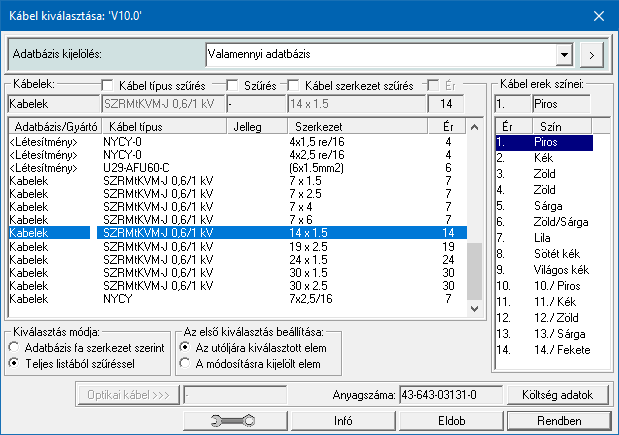Sort by 'Kábel típus' column header
This screenshot has height=435, width=619.
136,127
